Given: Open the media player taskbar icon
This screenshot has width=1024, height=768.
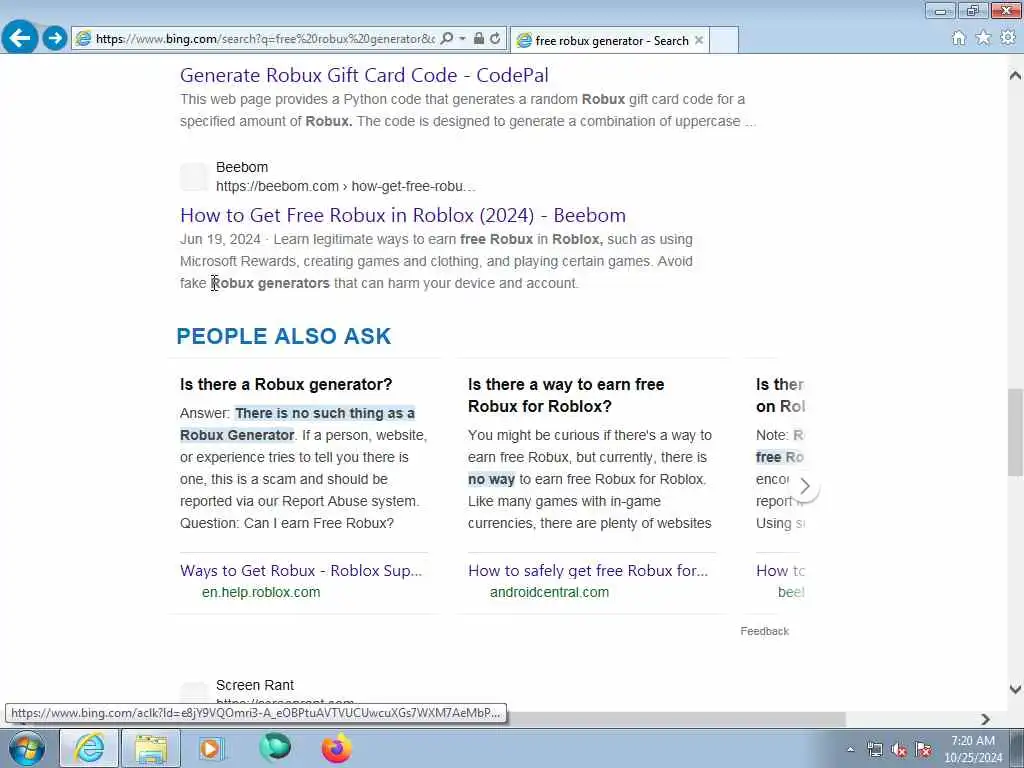Looking at the screenshot, I should (211, 748).
